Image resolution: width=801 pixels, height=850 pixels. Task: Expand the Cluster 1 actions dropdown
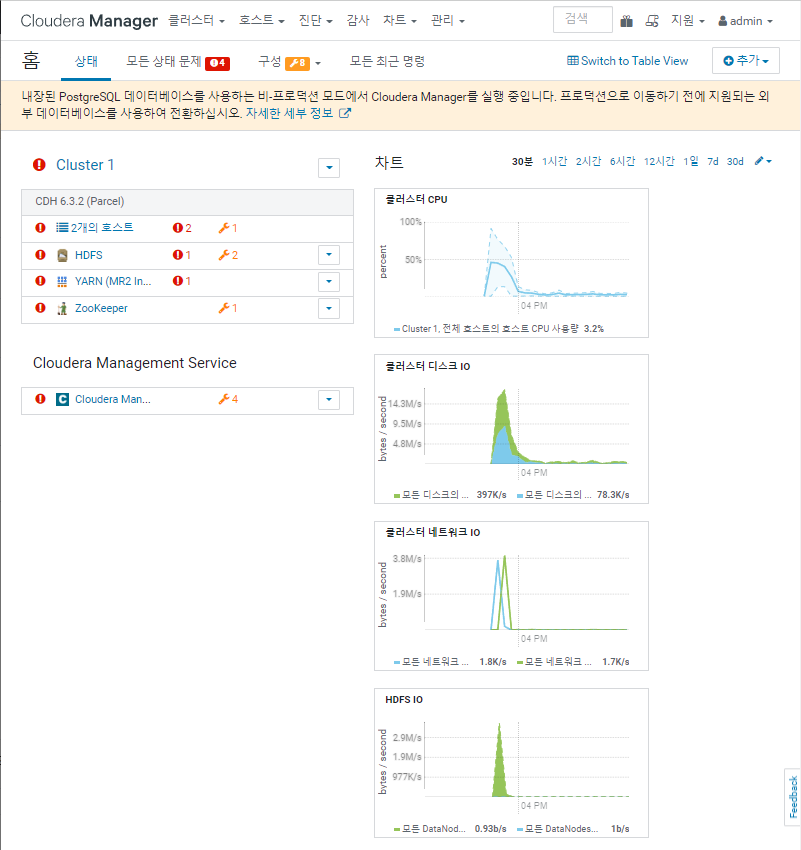pyautogui.click(x=329, y=168)
